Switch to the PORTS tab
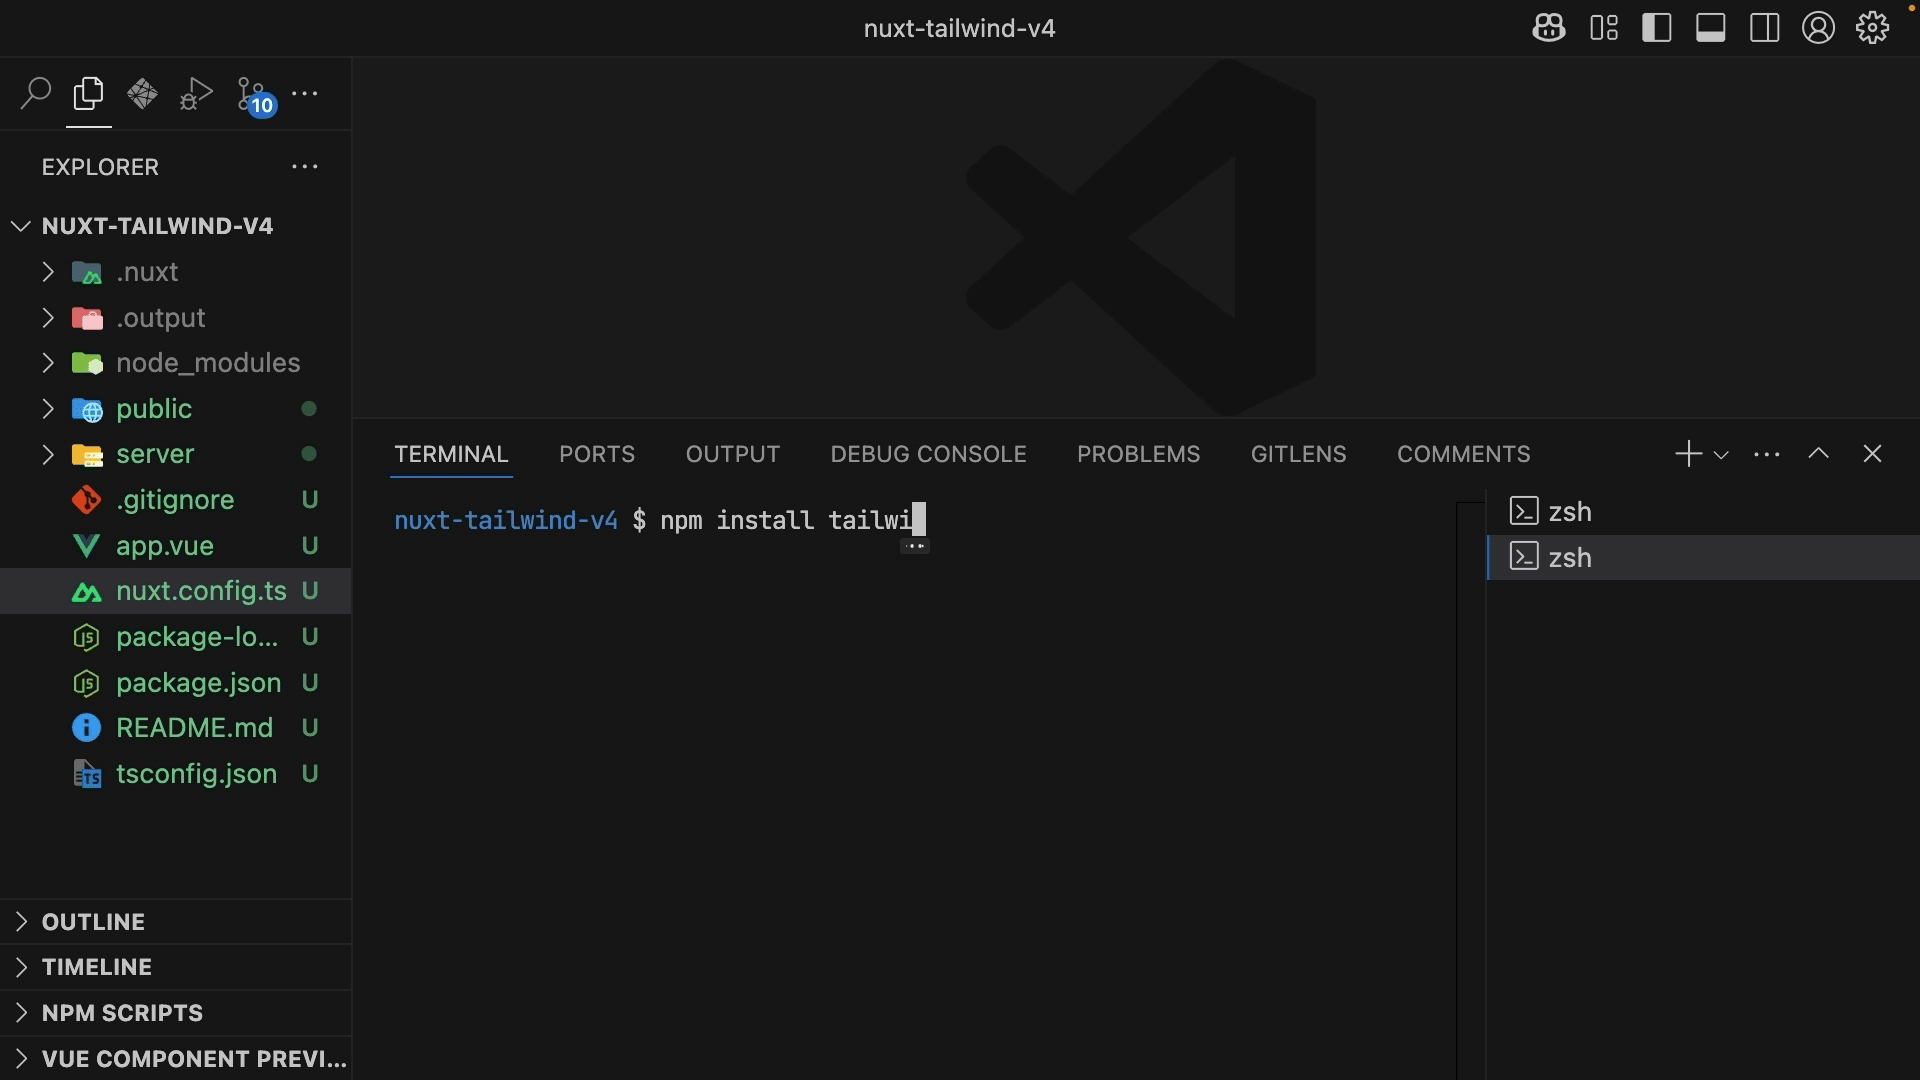 (597, 454)
